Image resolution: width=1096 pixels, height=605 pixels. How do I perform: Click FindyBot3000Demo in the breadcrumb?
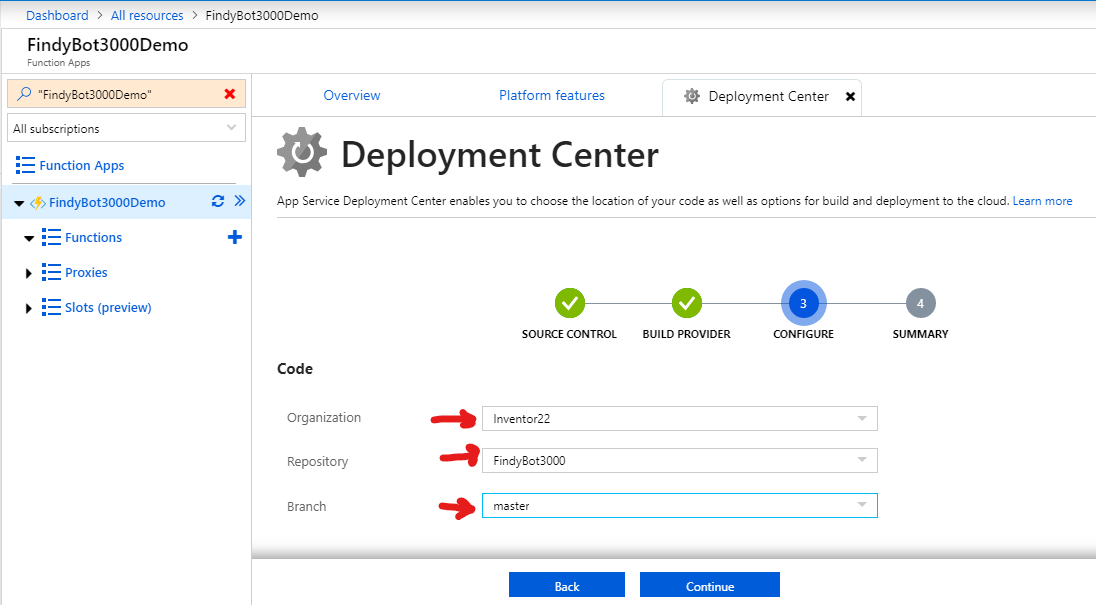pos(262,15)
